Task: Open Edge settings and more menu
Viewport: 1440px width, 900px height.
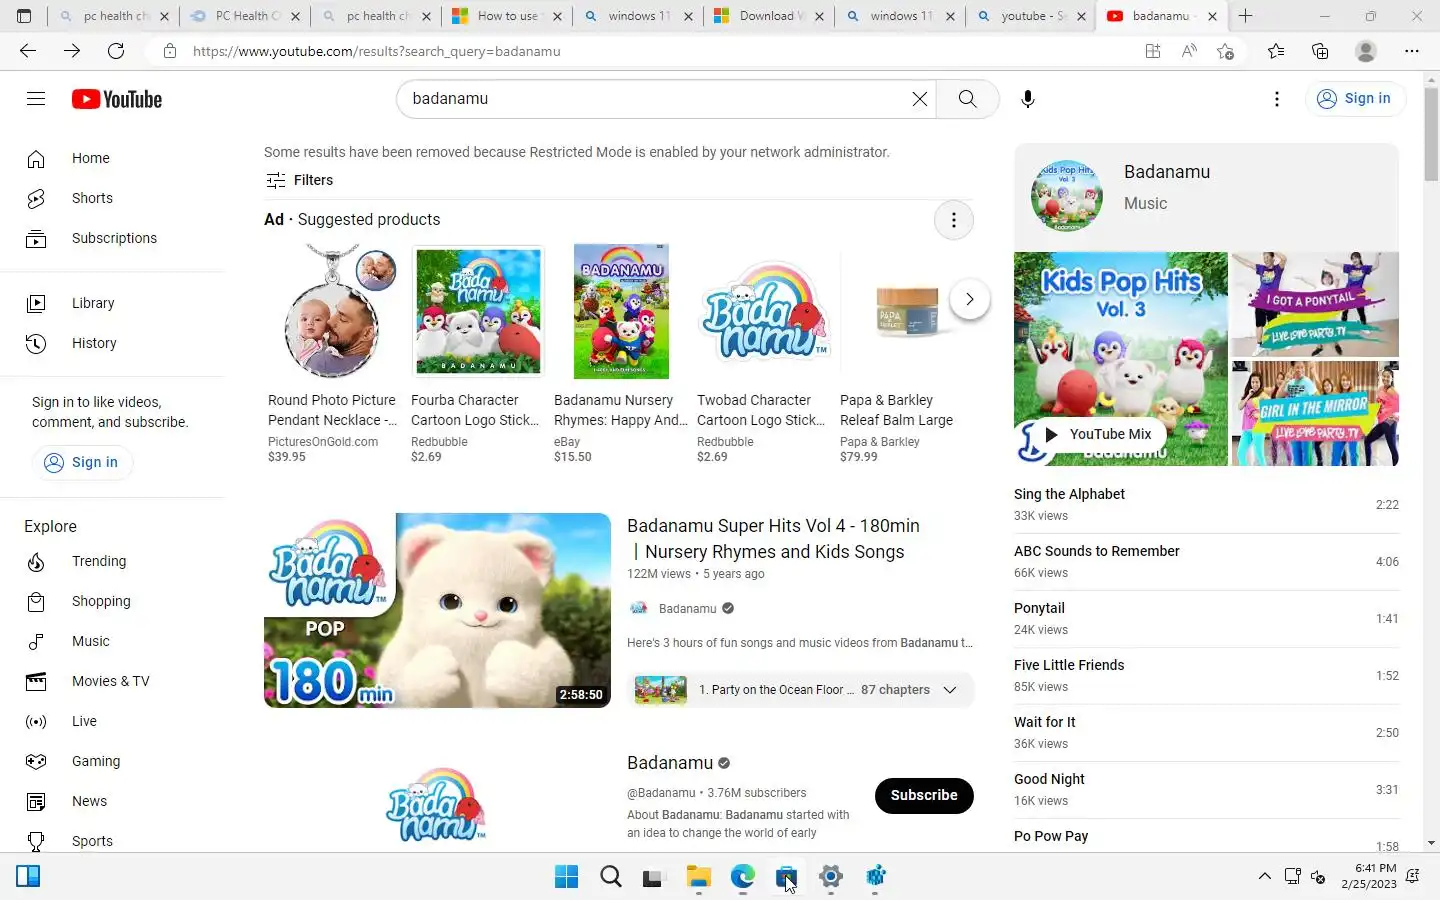Action: point(1411,51)
